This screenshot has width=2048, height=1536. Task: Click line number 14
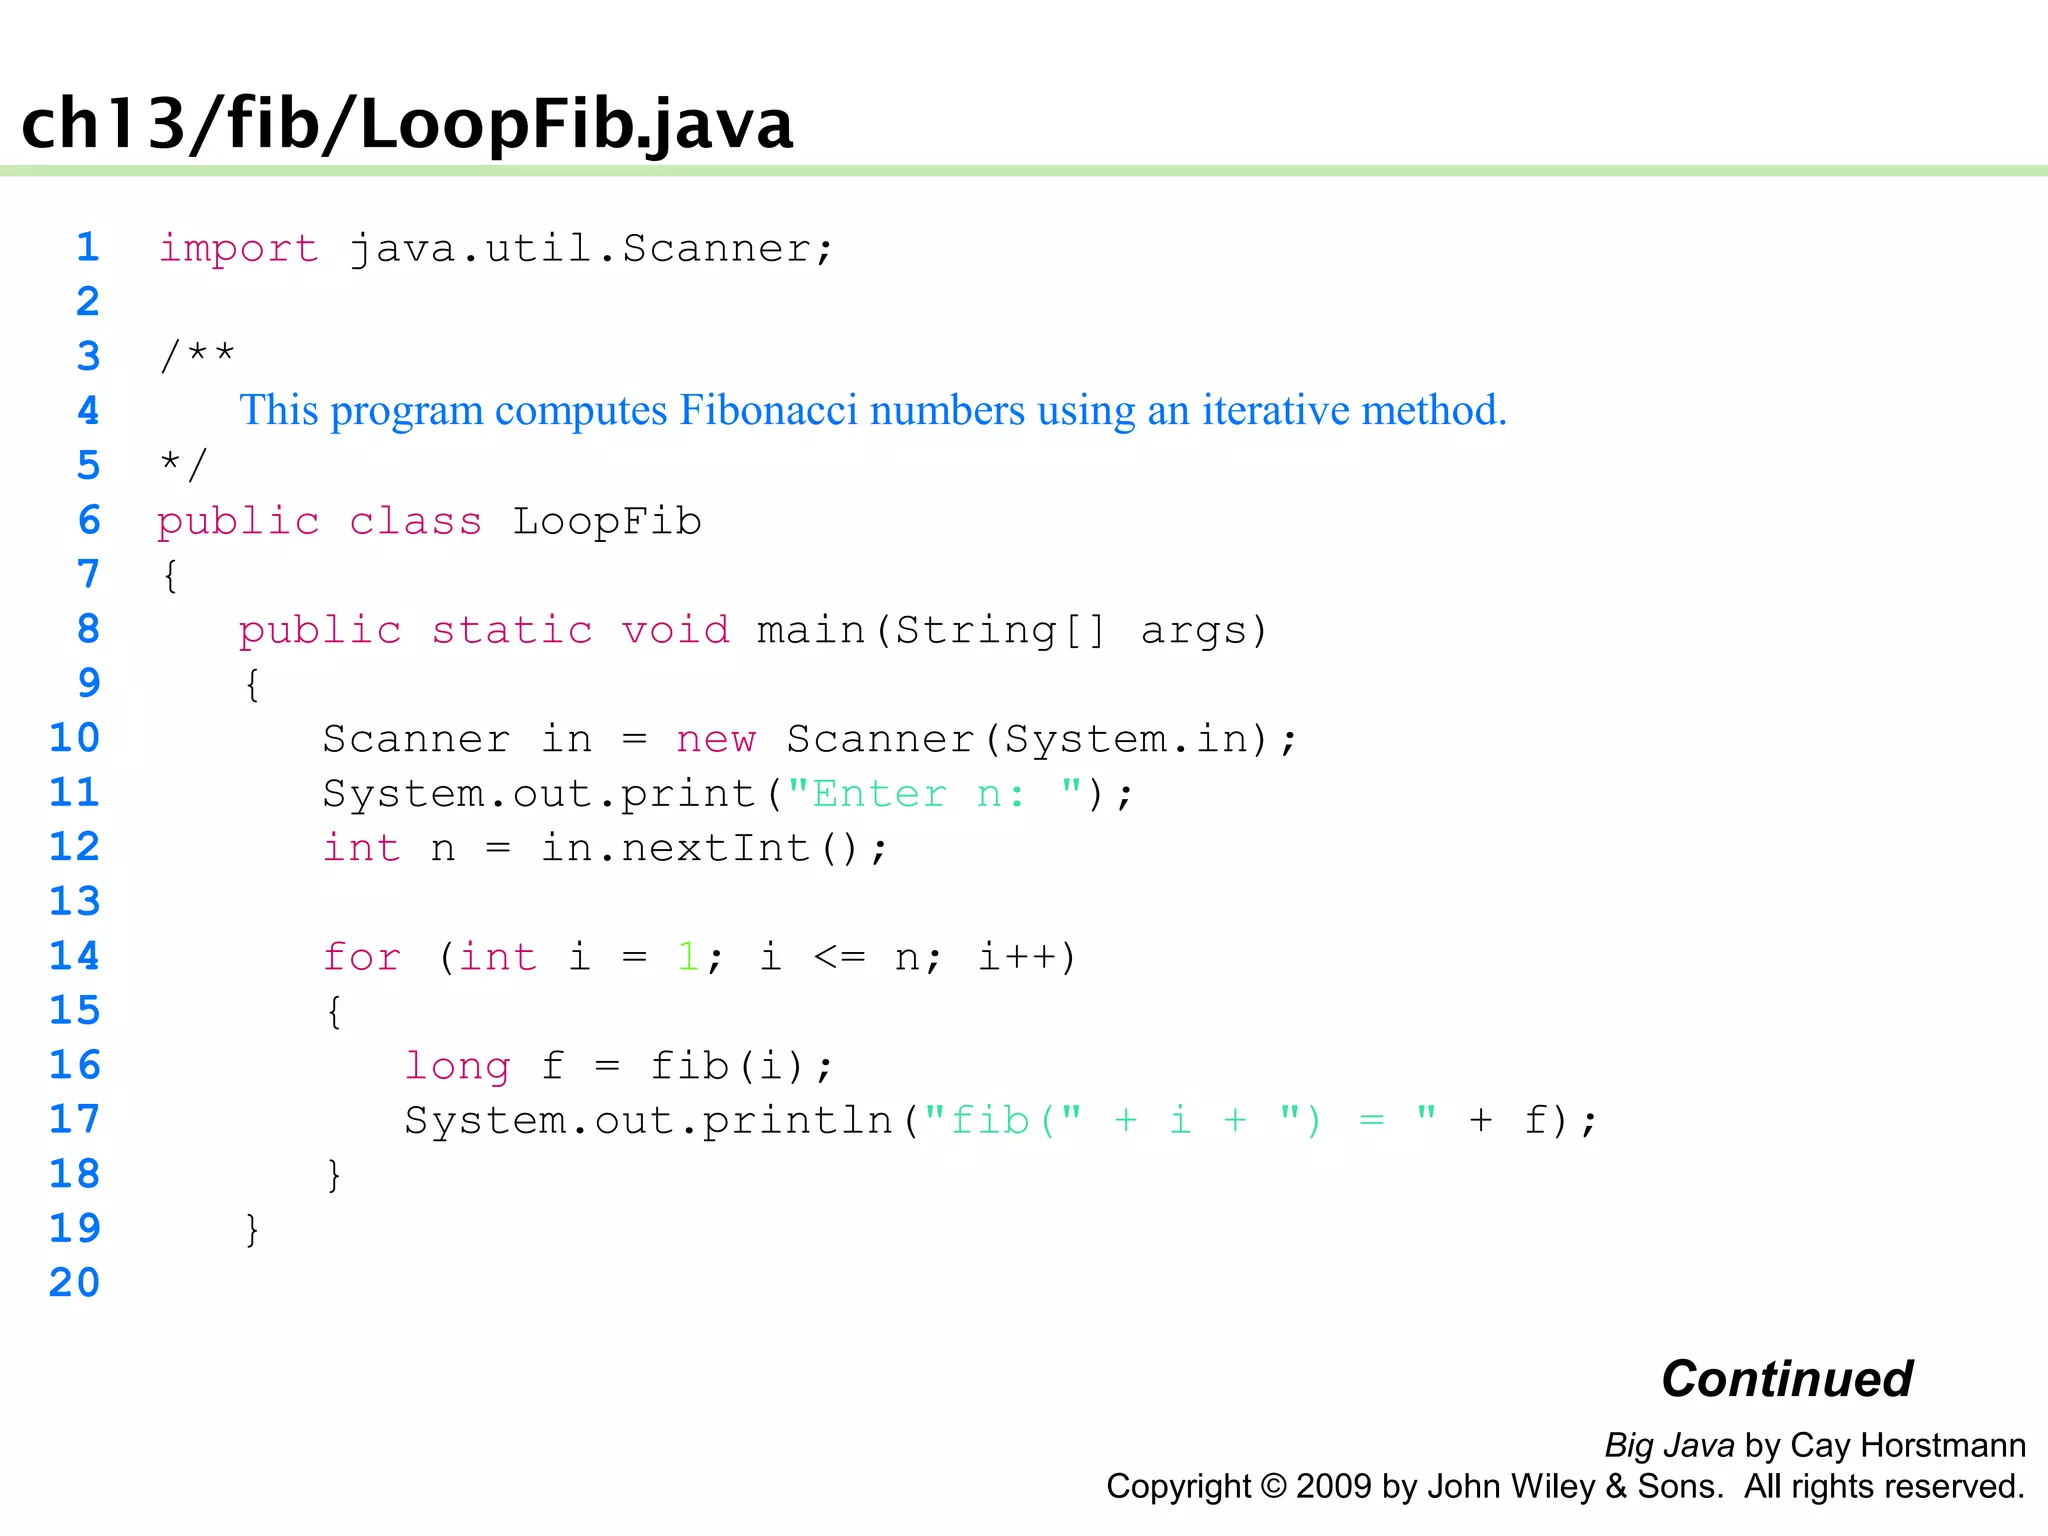pos(75,956)
